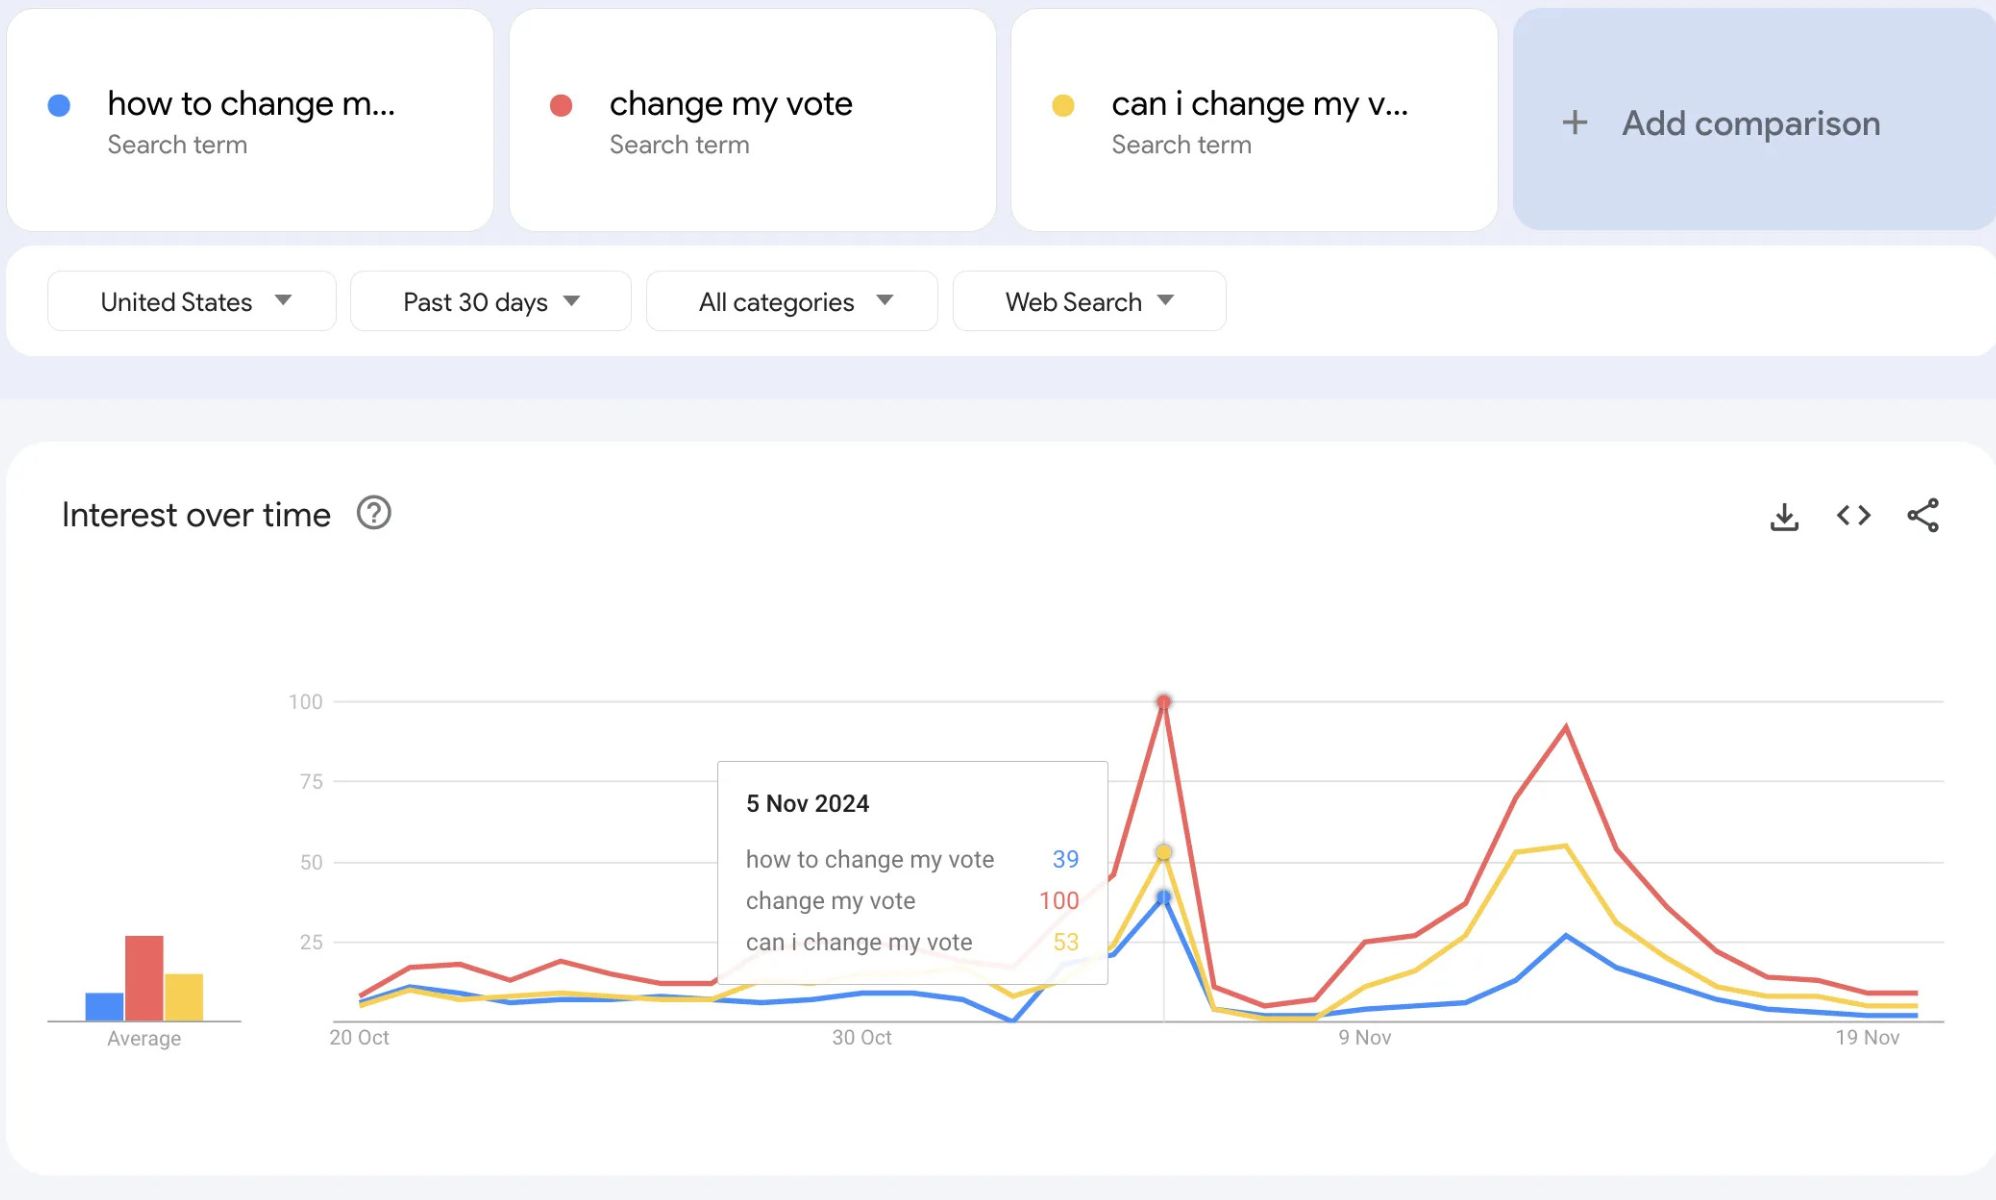This screenshot has width=1996, height=1200.
Task: Share the Interest over time chart
Action: click(1923, 516)
